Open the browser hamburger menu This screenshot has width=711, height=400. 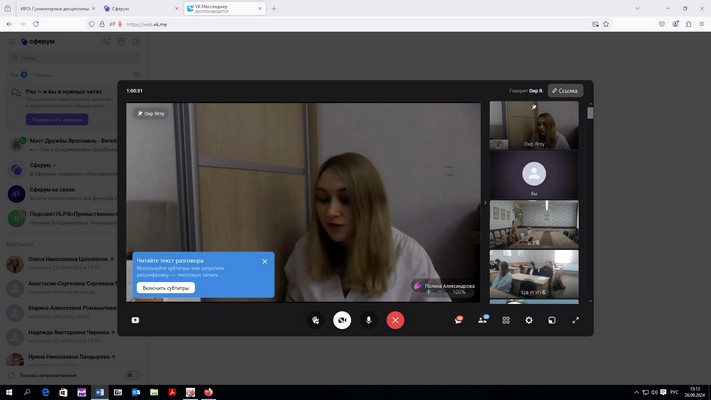701,24
